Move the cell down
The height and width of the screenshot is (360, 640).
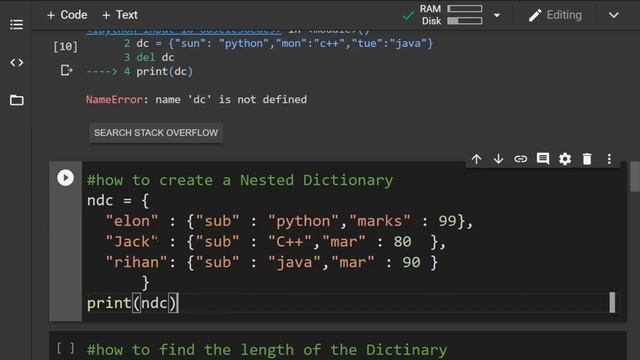click(498, 159)
